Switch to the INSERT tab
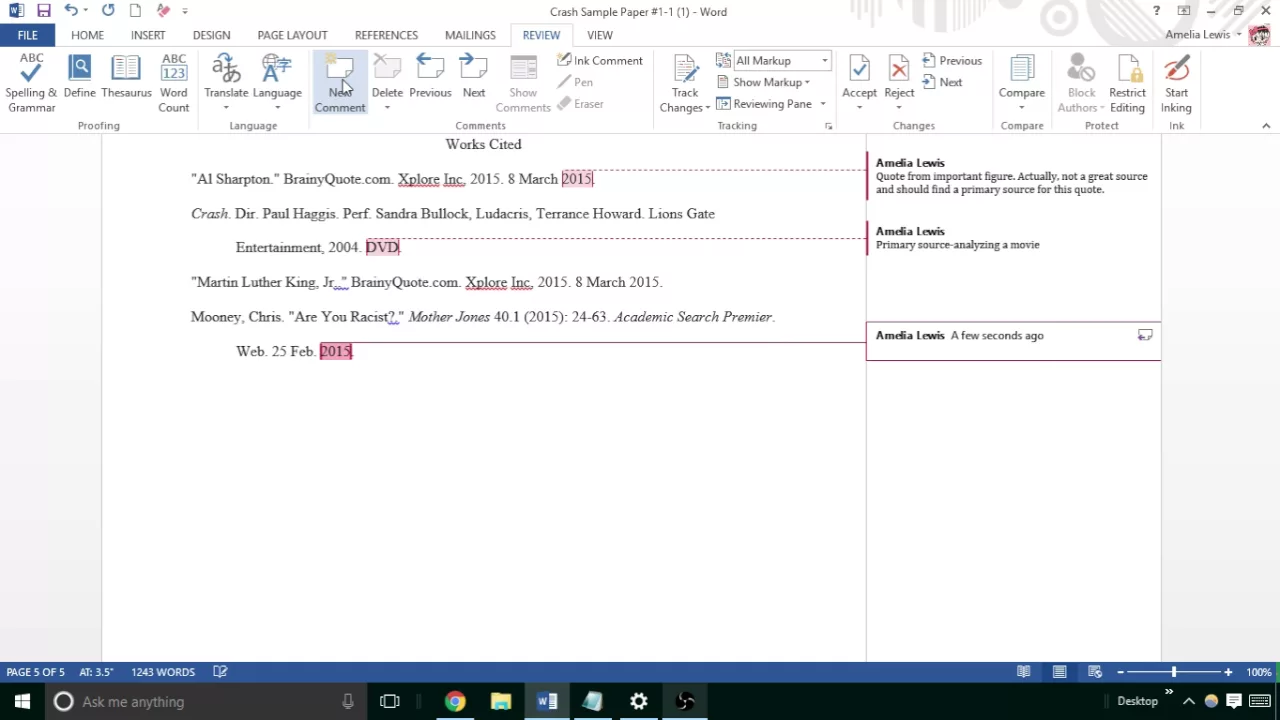1280x720 pixels. coord(148,35)
